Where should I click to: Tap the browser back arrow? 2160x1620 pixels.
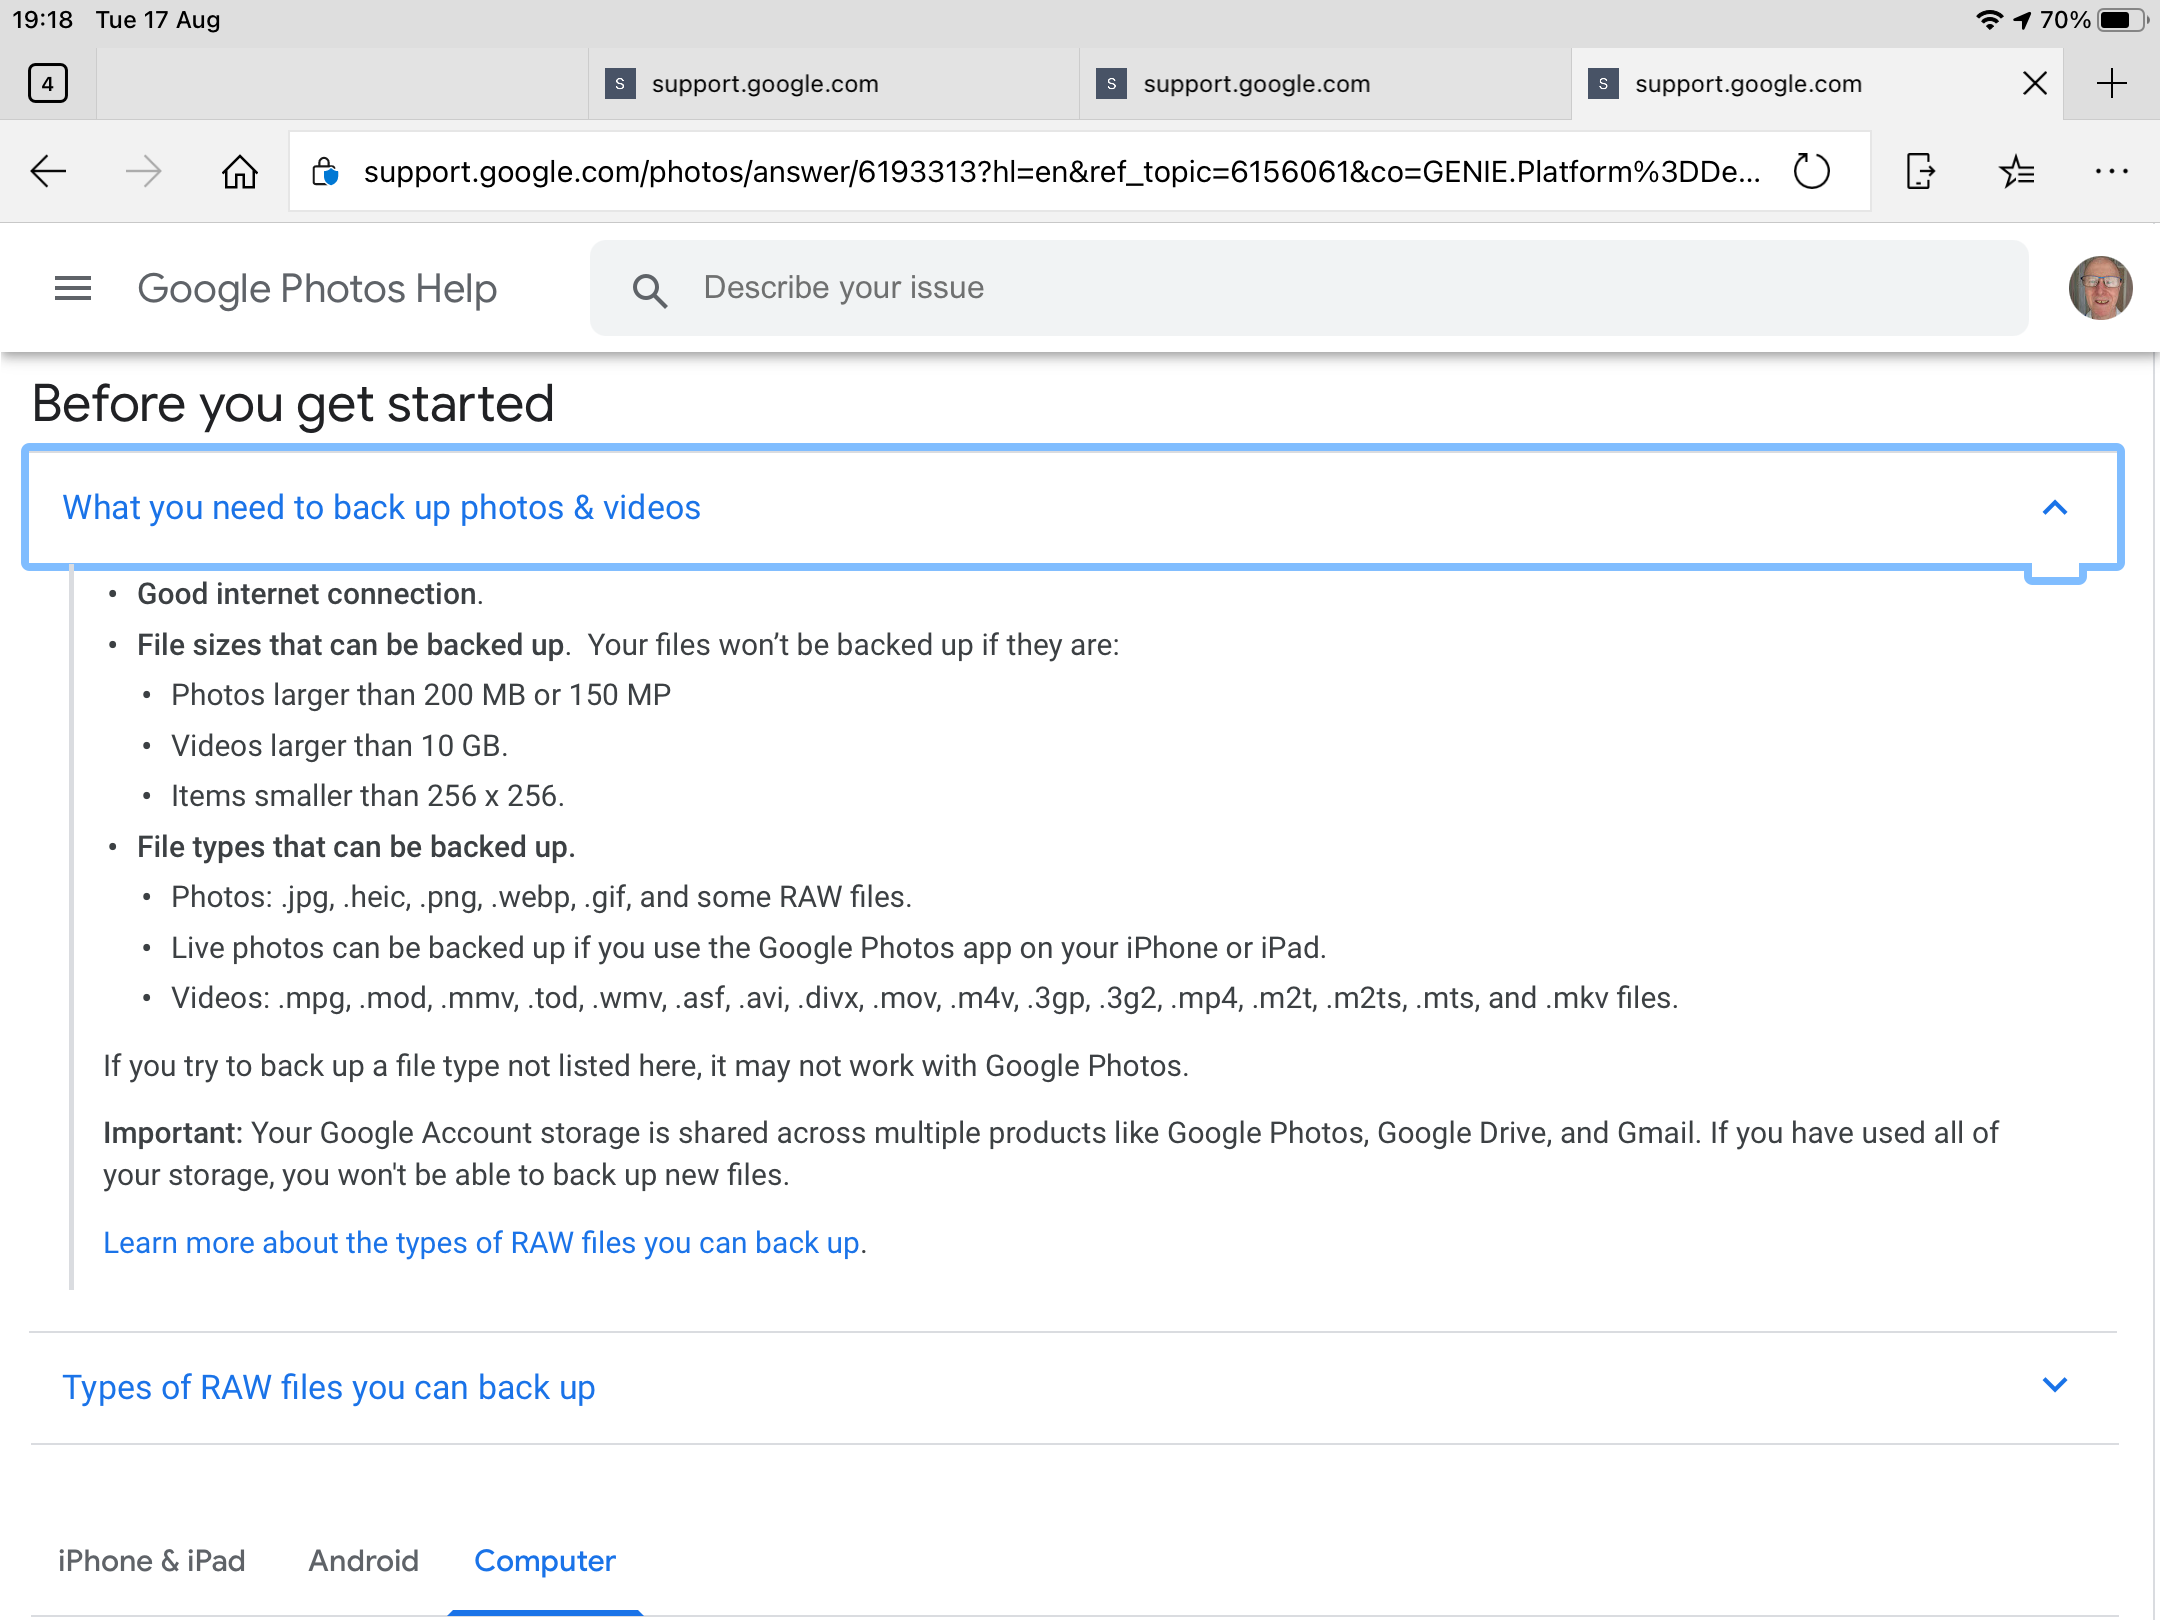[x=48, y=172]
